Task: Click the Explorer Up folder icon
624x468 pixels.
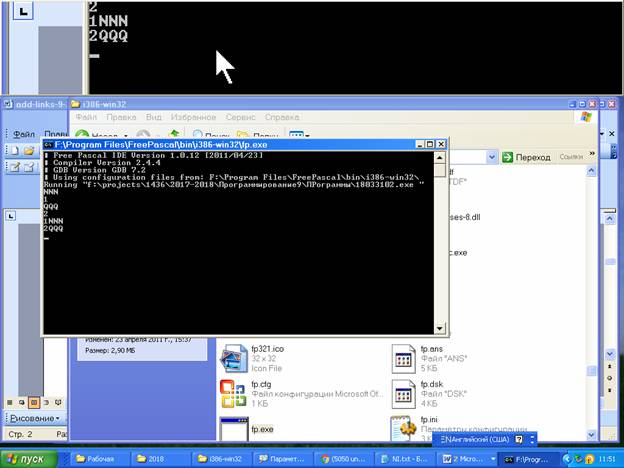Action: point(174,134)
